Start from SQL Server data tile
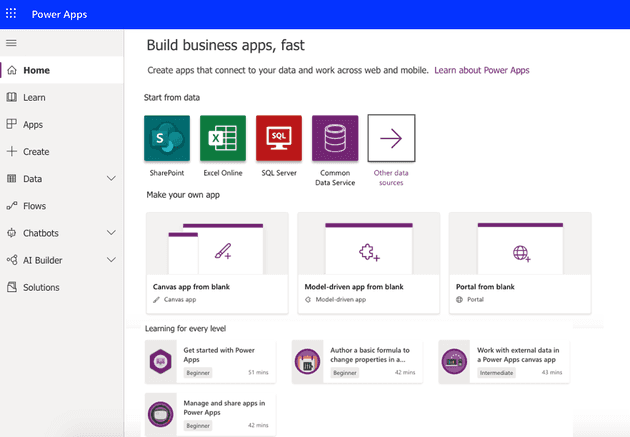 pyautogui.click(x=279, y=138)
